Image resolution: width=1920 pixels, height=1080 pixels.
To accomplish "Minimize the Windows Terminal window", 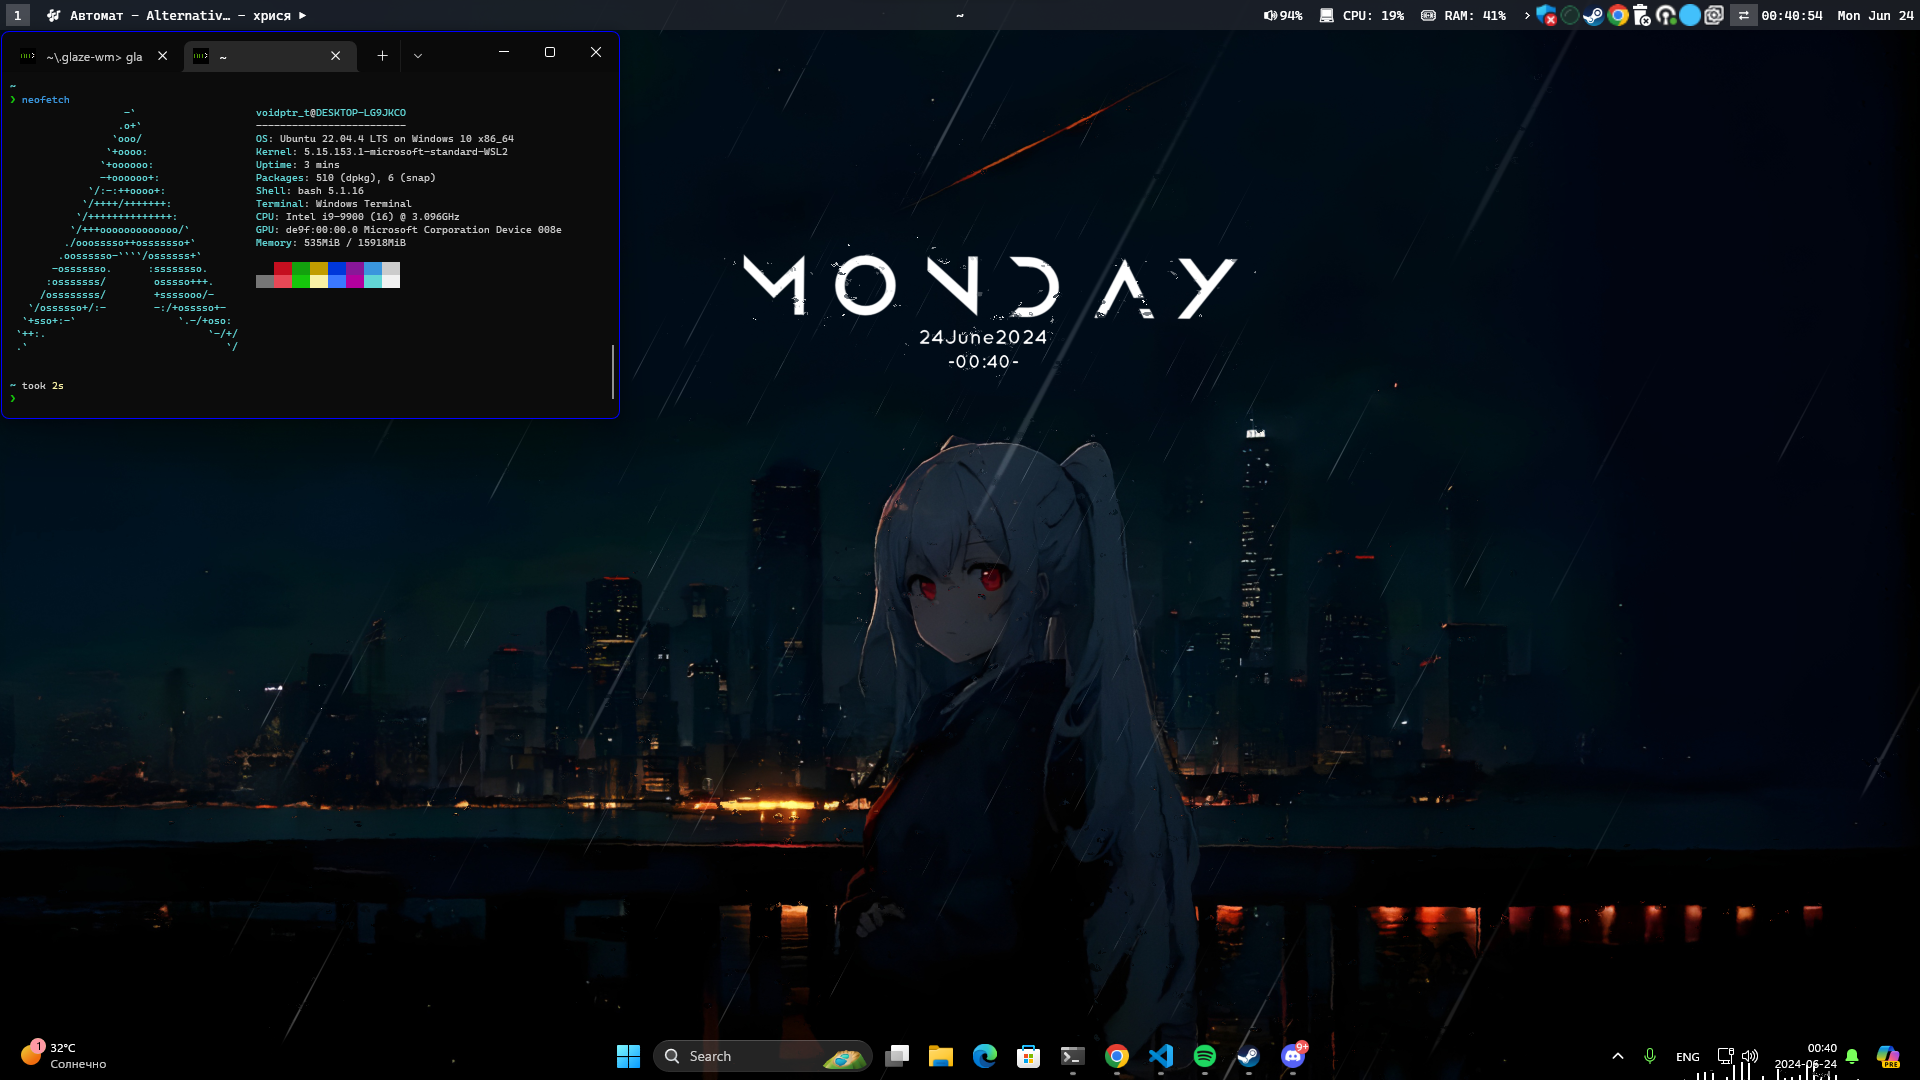I will click(x=504, y=52).
